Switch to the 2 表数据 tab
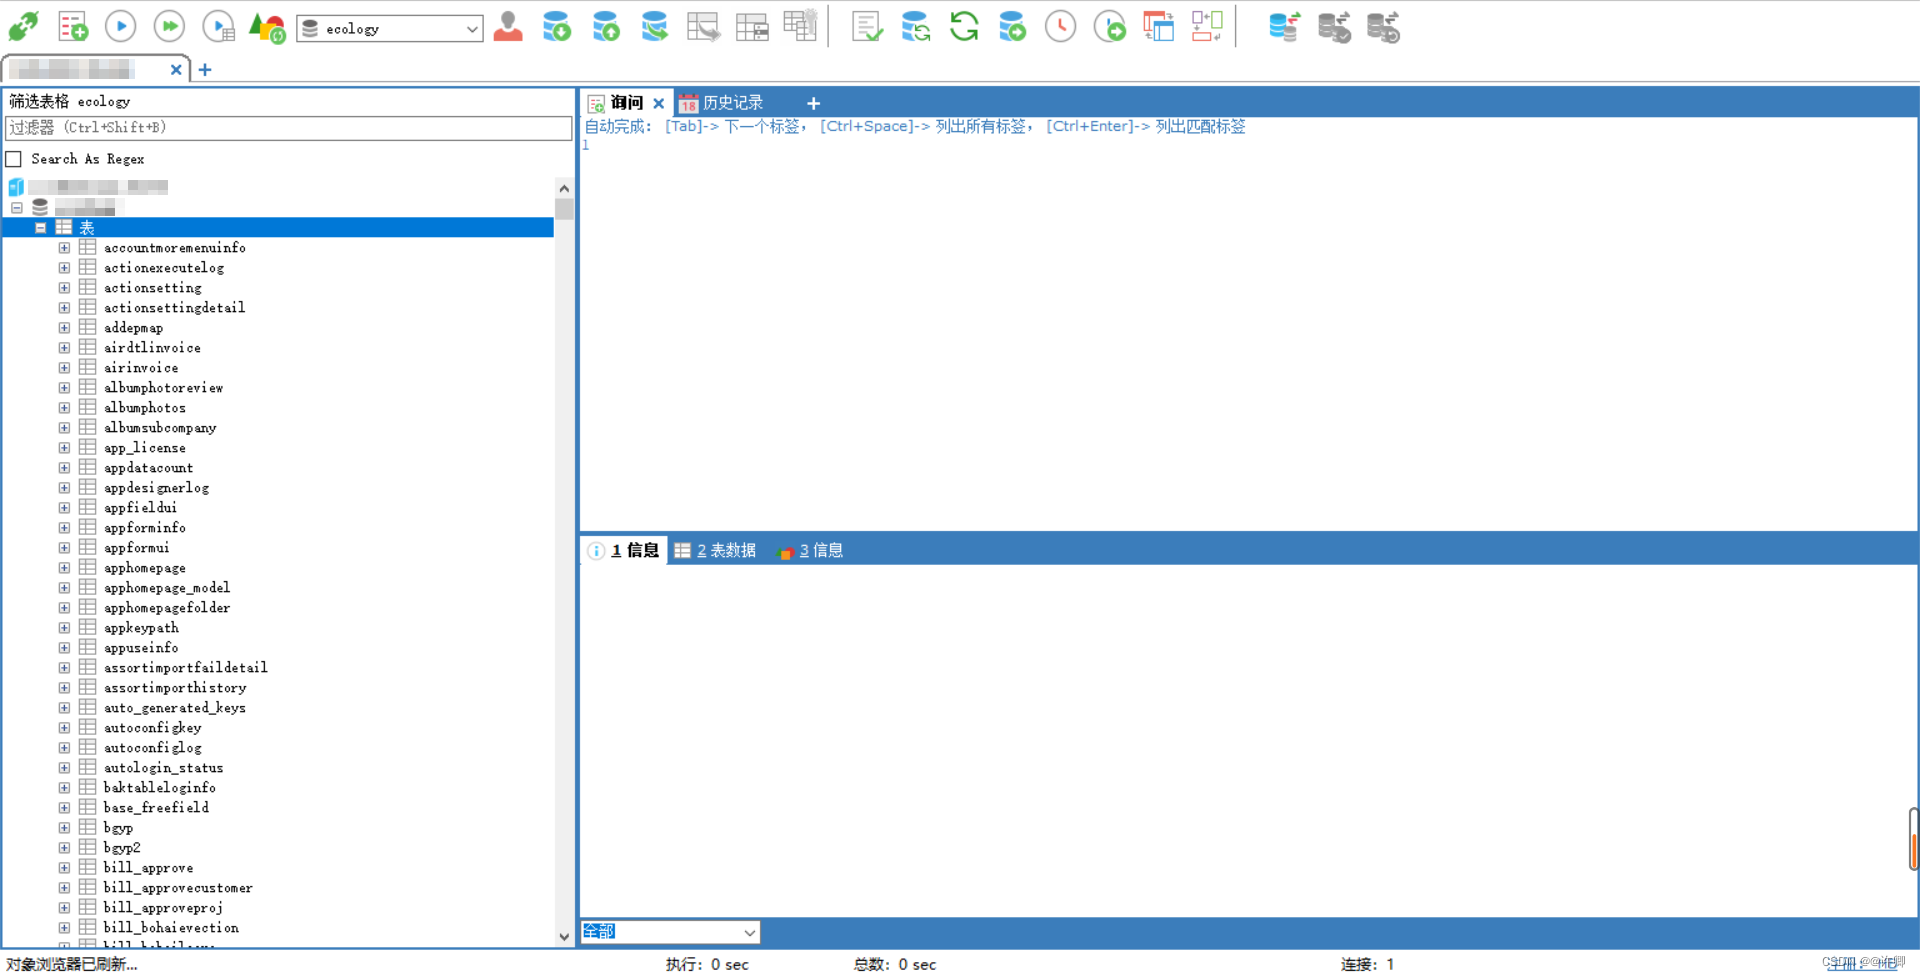The image size is (1920, 977). coord(715,551)
